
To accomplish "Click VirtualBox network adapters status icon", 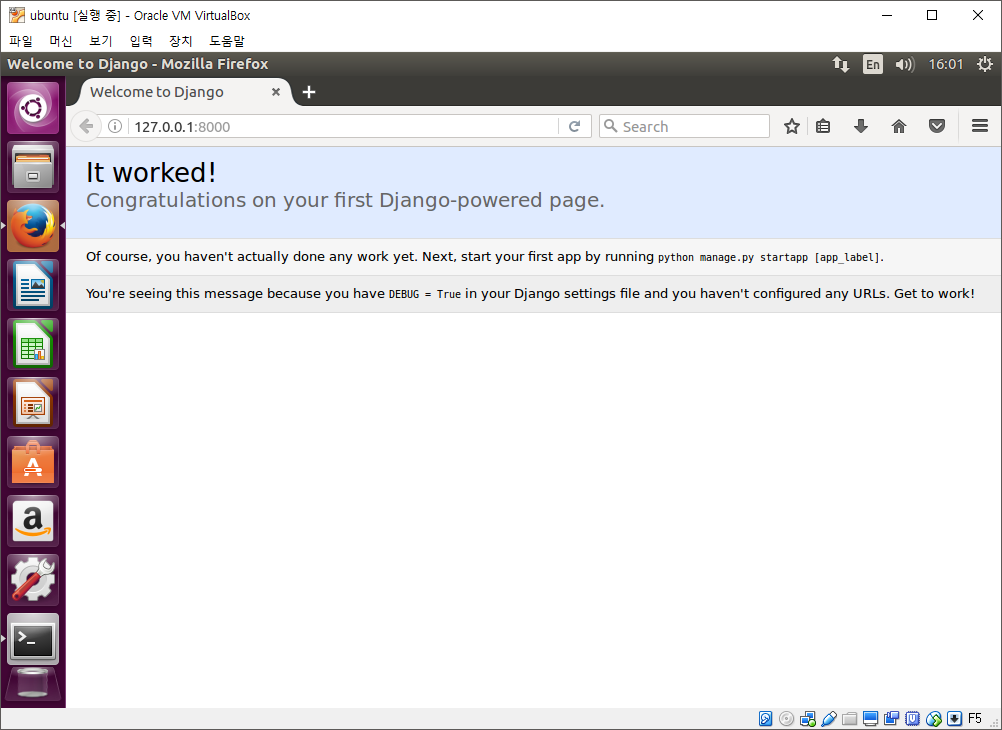I will point(808,719).
